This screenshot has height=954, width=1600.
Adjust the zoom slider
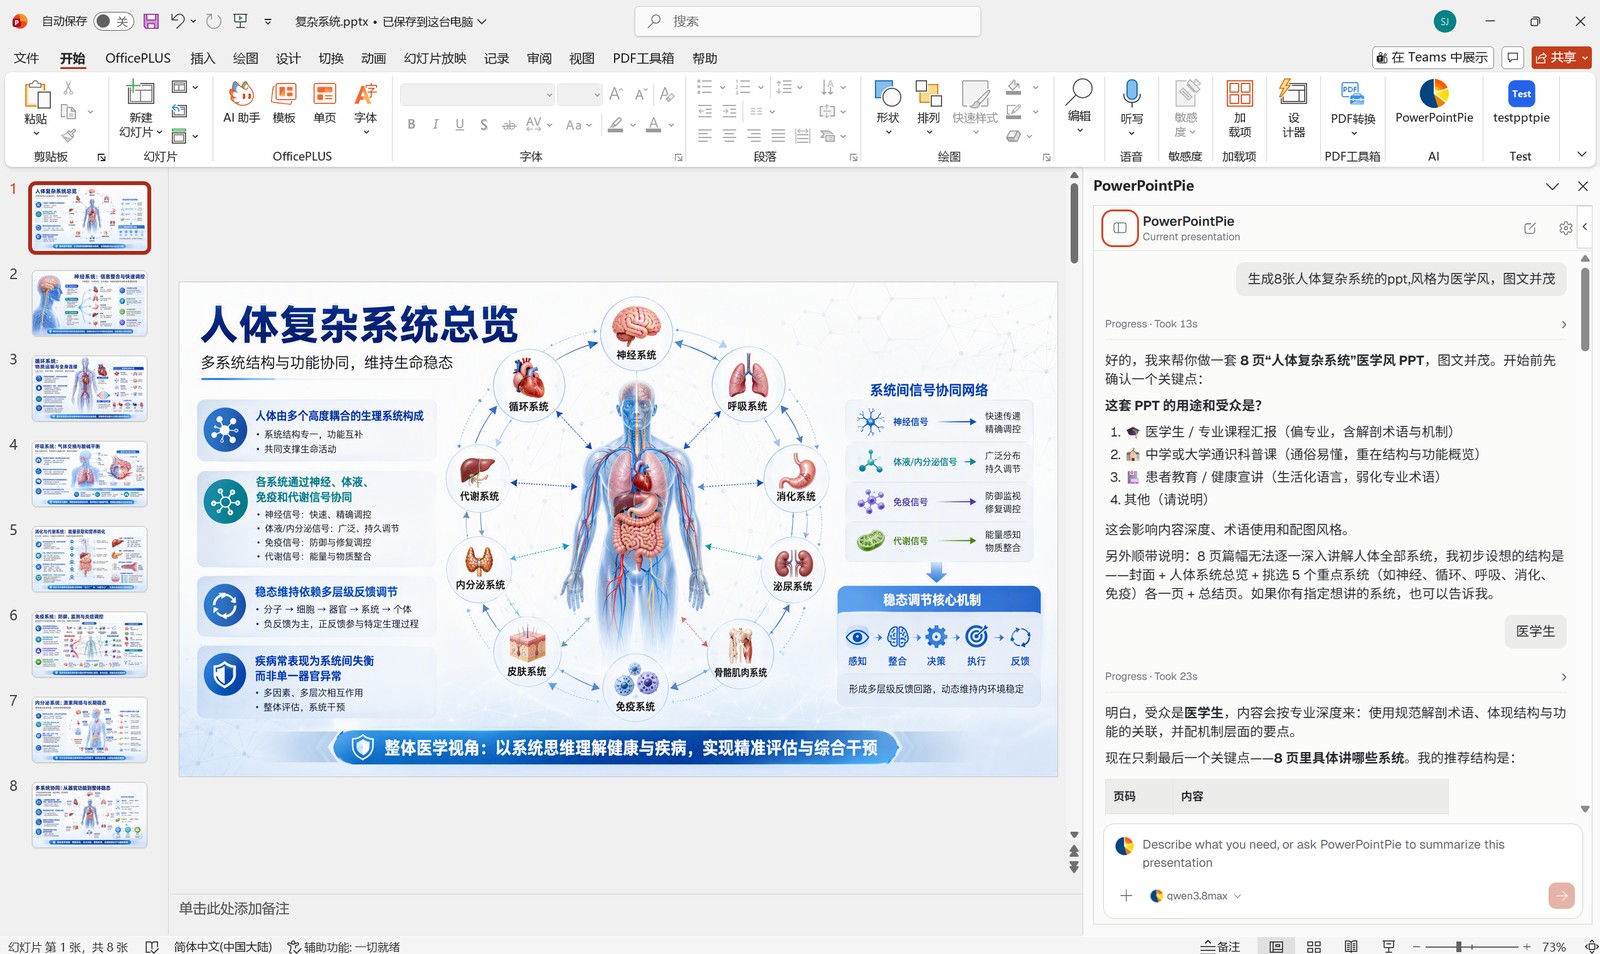(x=1471, y=946)
